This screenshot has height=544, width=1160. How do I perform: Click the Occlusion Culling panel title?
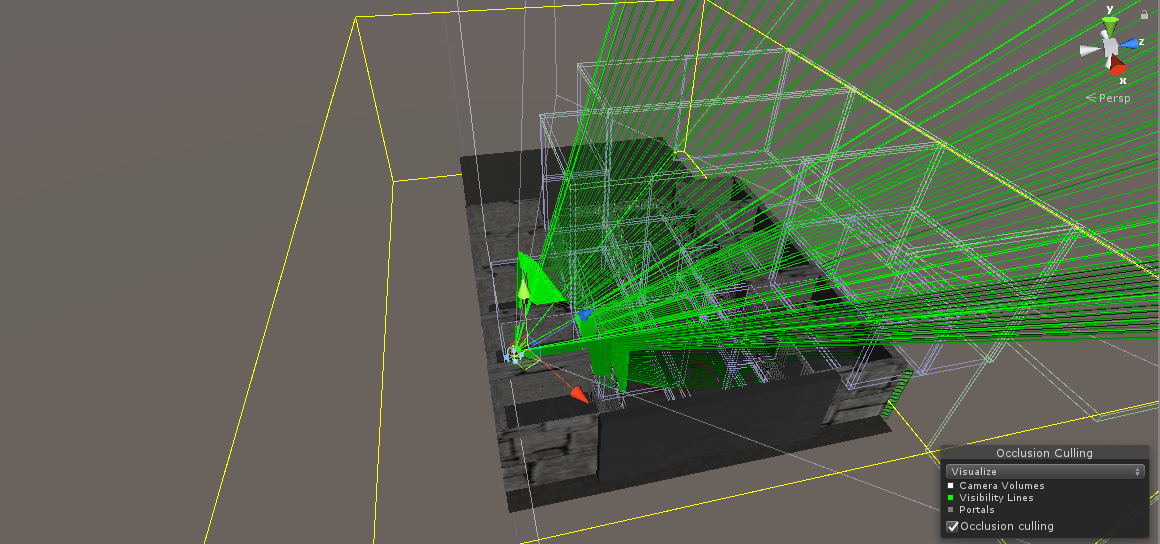point(1044,453)
